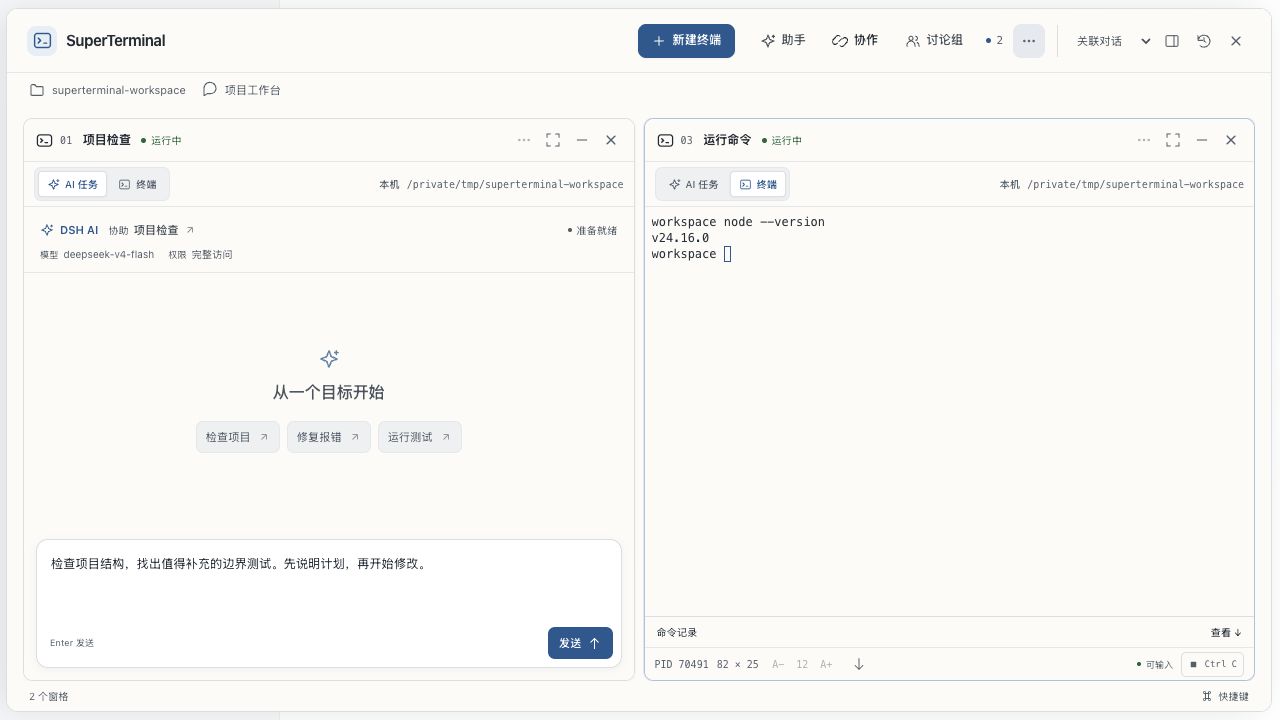Close the 项目检查 pane

[611, 140]
